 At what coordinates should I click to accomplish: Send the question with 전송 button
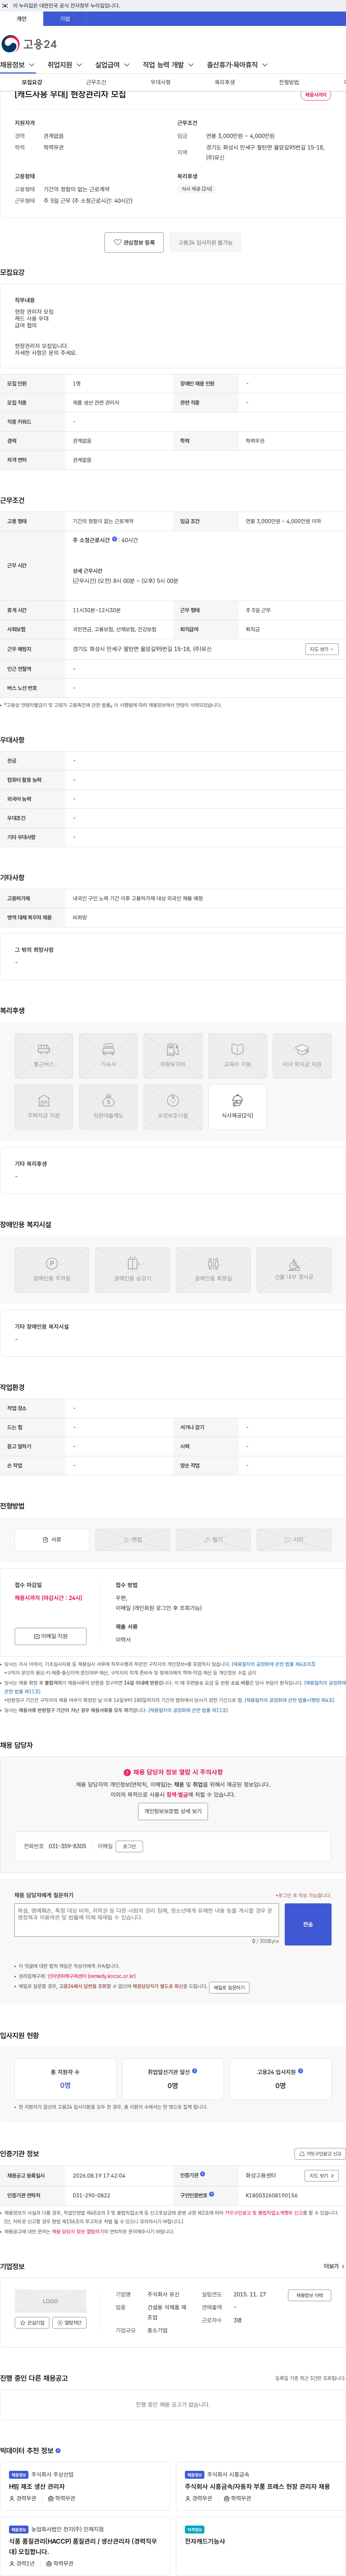point(308,1924)
